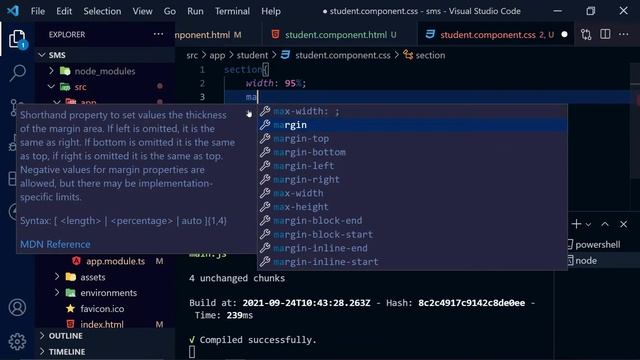
Task: Click the student breadcrumb segment
Action: (x=252, y=55)
